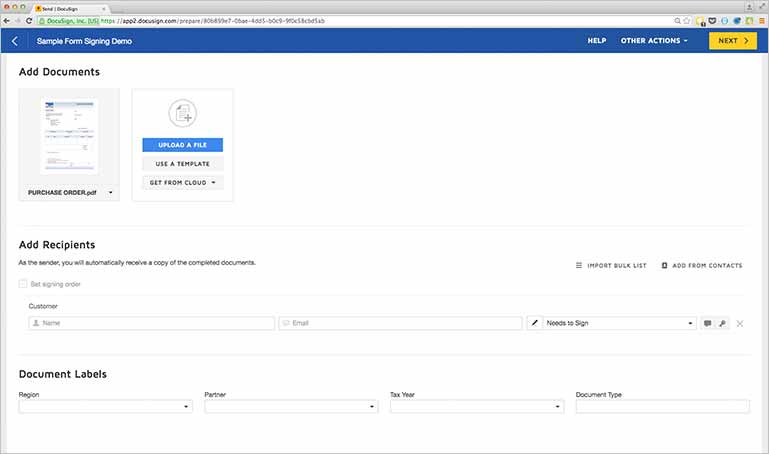Click the Add From Contacts link

[702, 266]
